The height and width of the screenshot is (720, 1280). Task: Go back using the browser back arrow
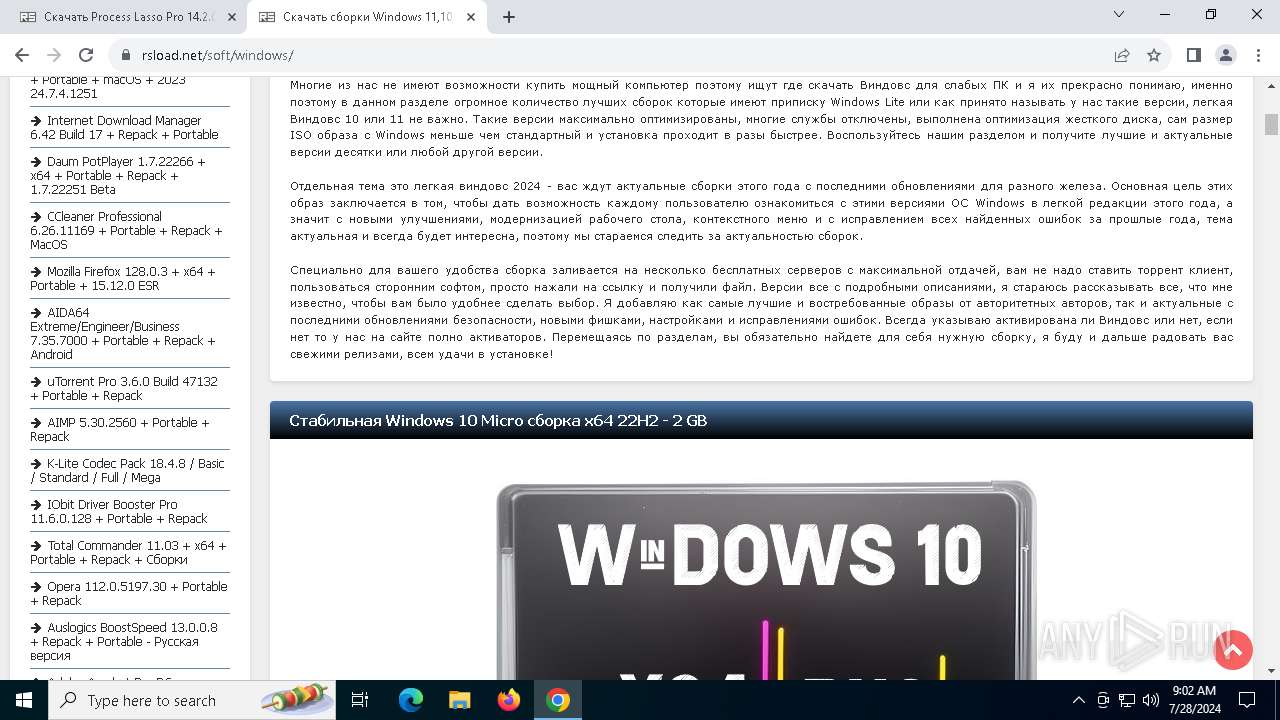(x=22, y=55)
